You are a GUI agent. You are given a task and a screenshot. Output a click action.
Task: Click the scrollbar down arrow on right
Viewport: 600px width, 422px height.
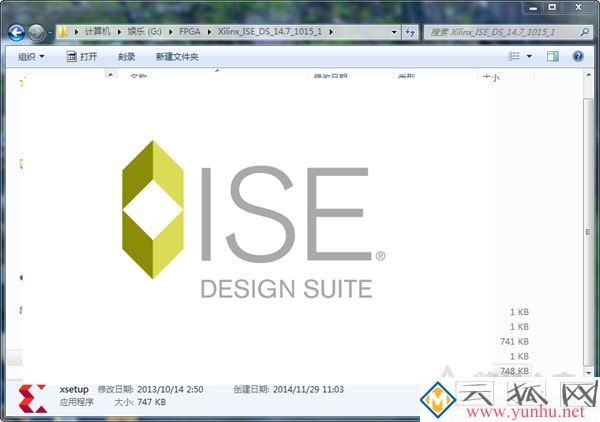coord(588,372)
